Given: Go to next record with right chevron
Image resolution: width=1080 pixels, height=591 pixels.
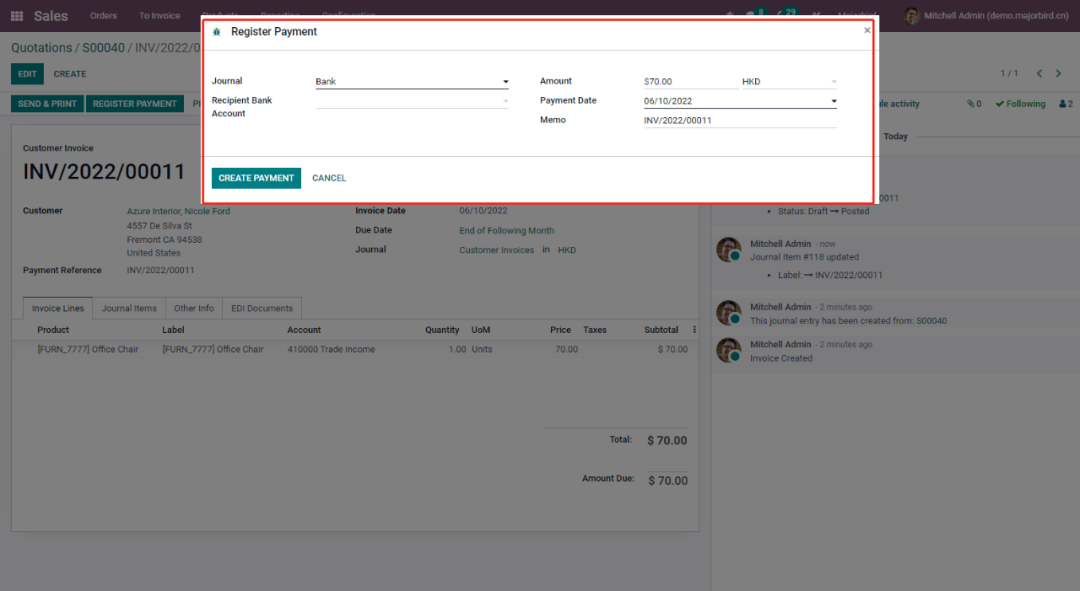Looking at the screenshot, I should 1059,74.
